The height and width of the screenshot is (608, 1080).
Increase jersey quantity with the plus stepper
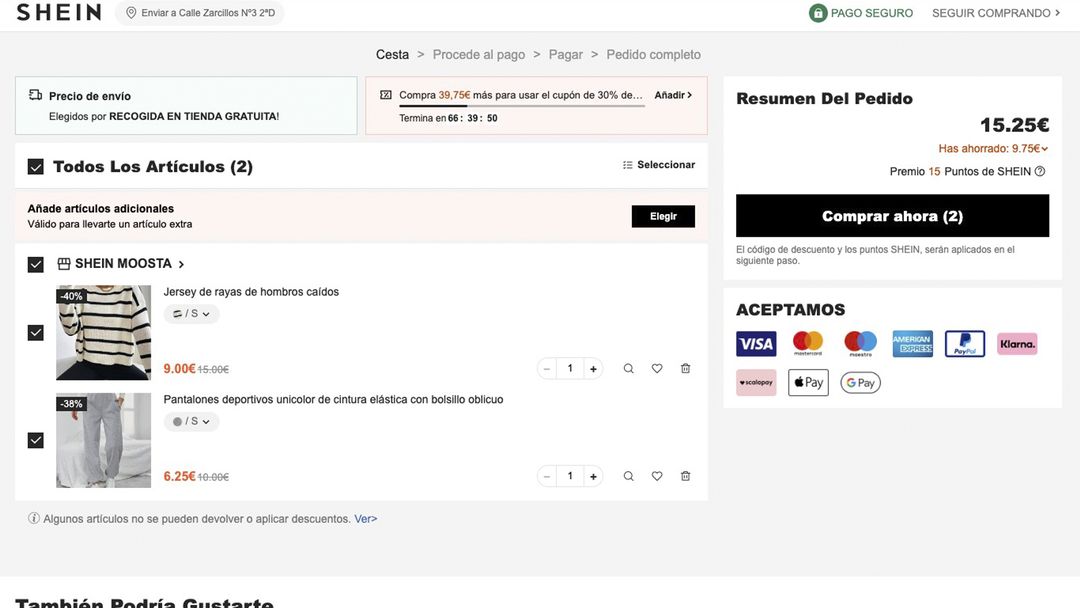click(592, 367)
